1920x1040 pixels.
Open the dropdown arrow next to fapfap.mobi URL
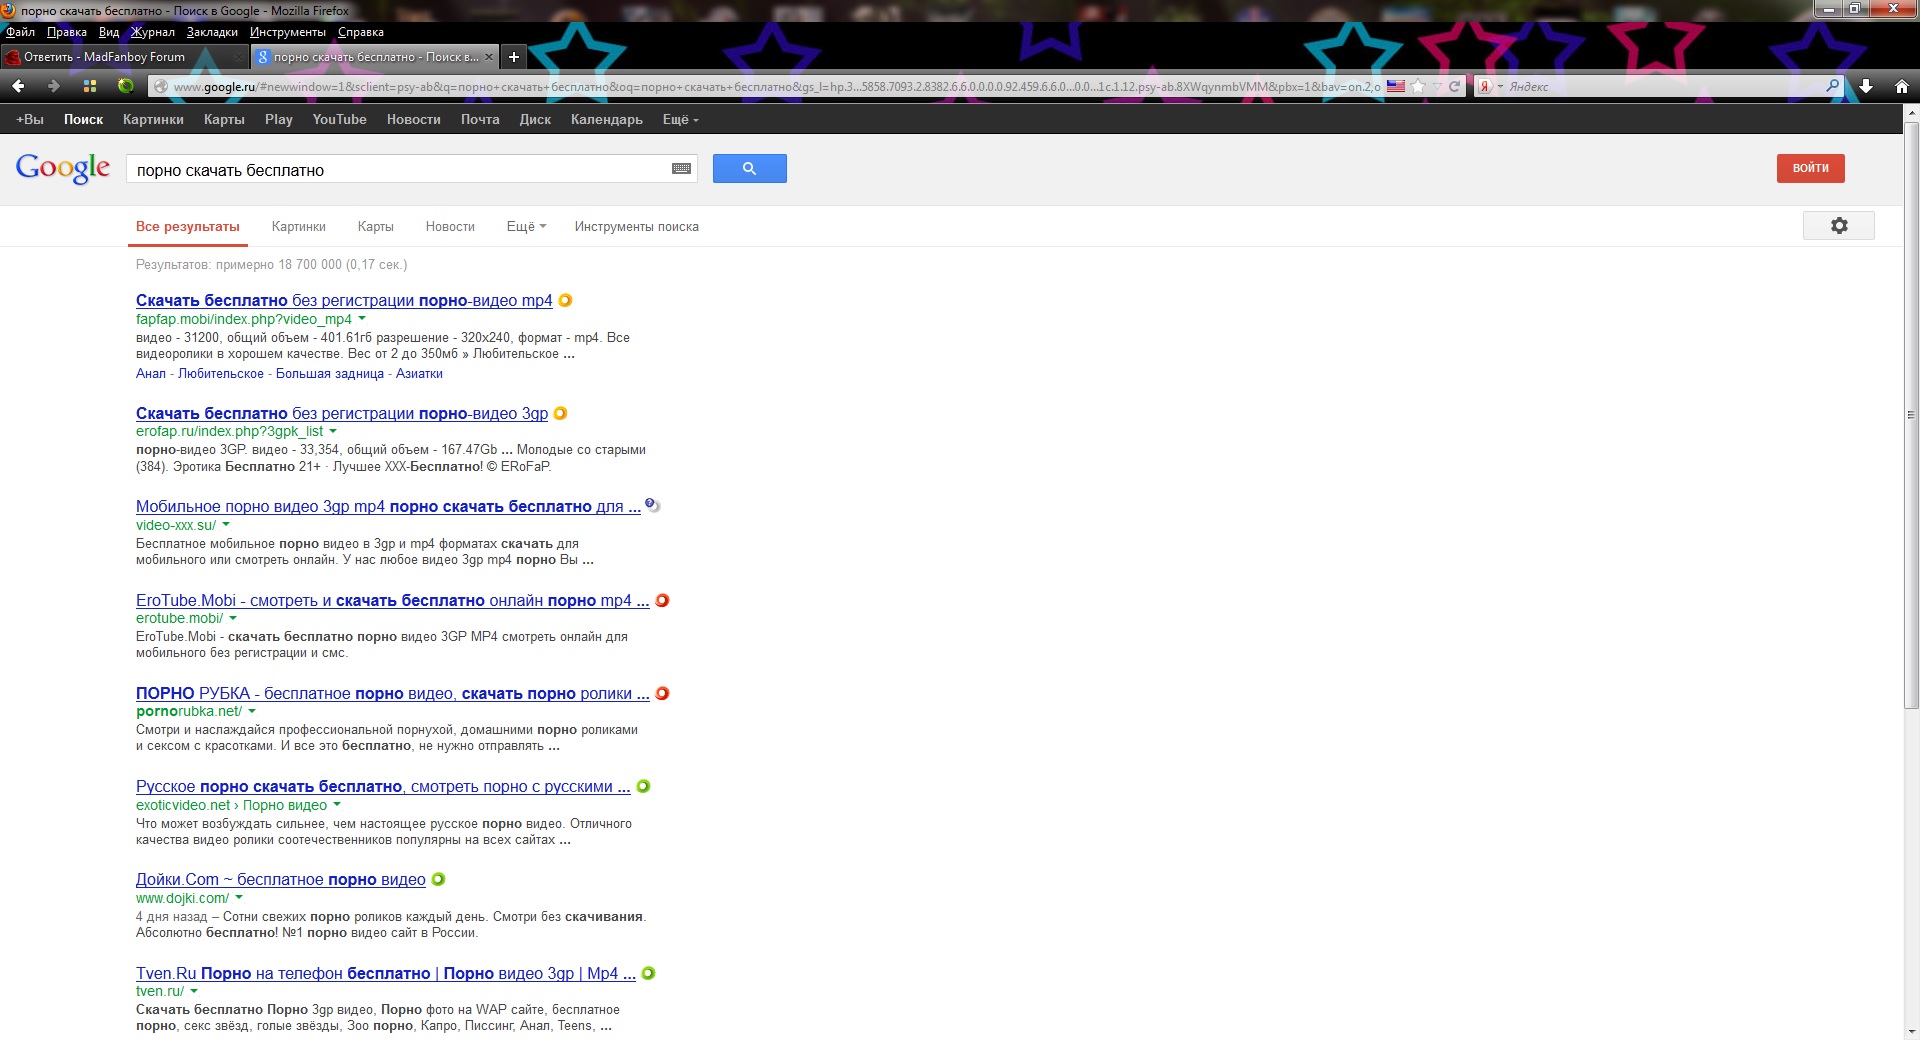pyautogui.click(x=362, y=319)
